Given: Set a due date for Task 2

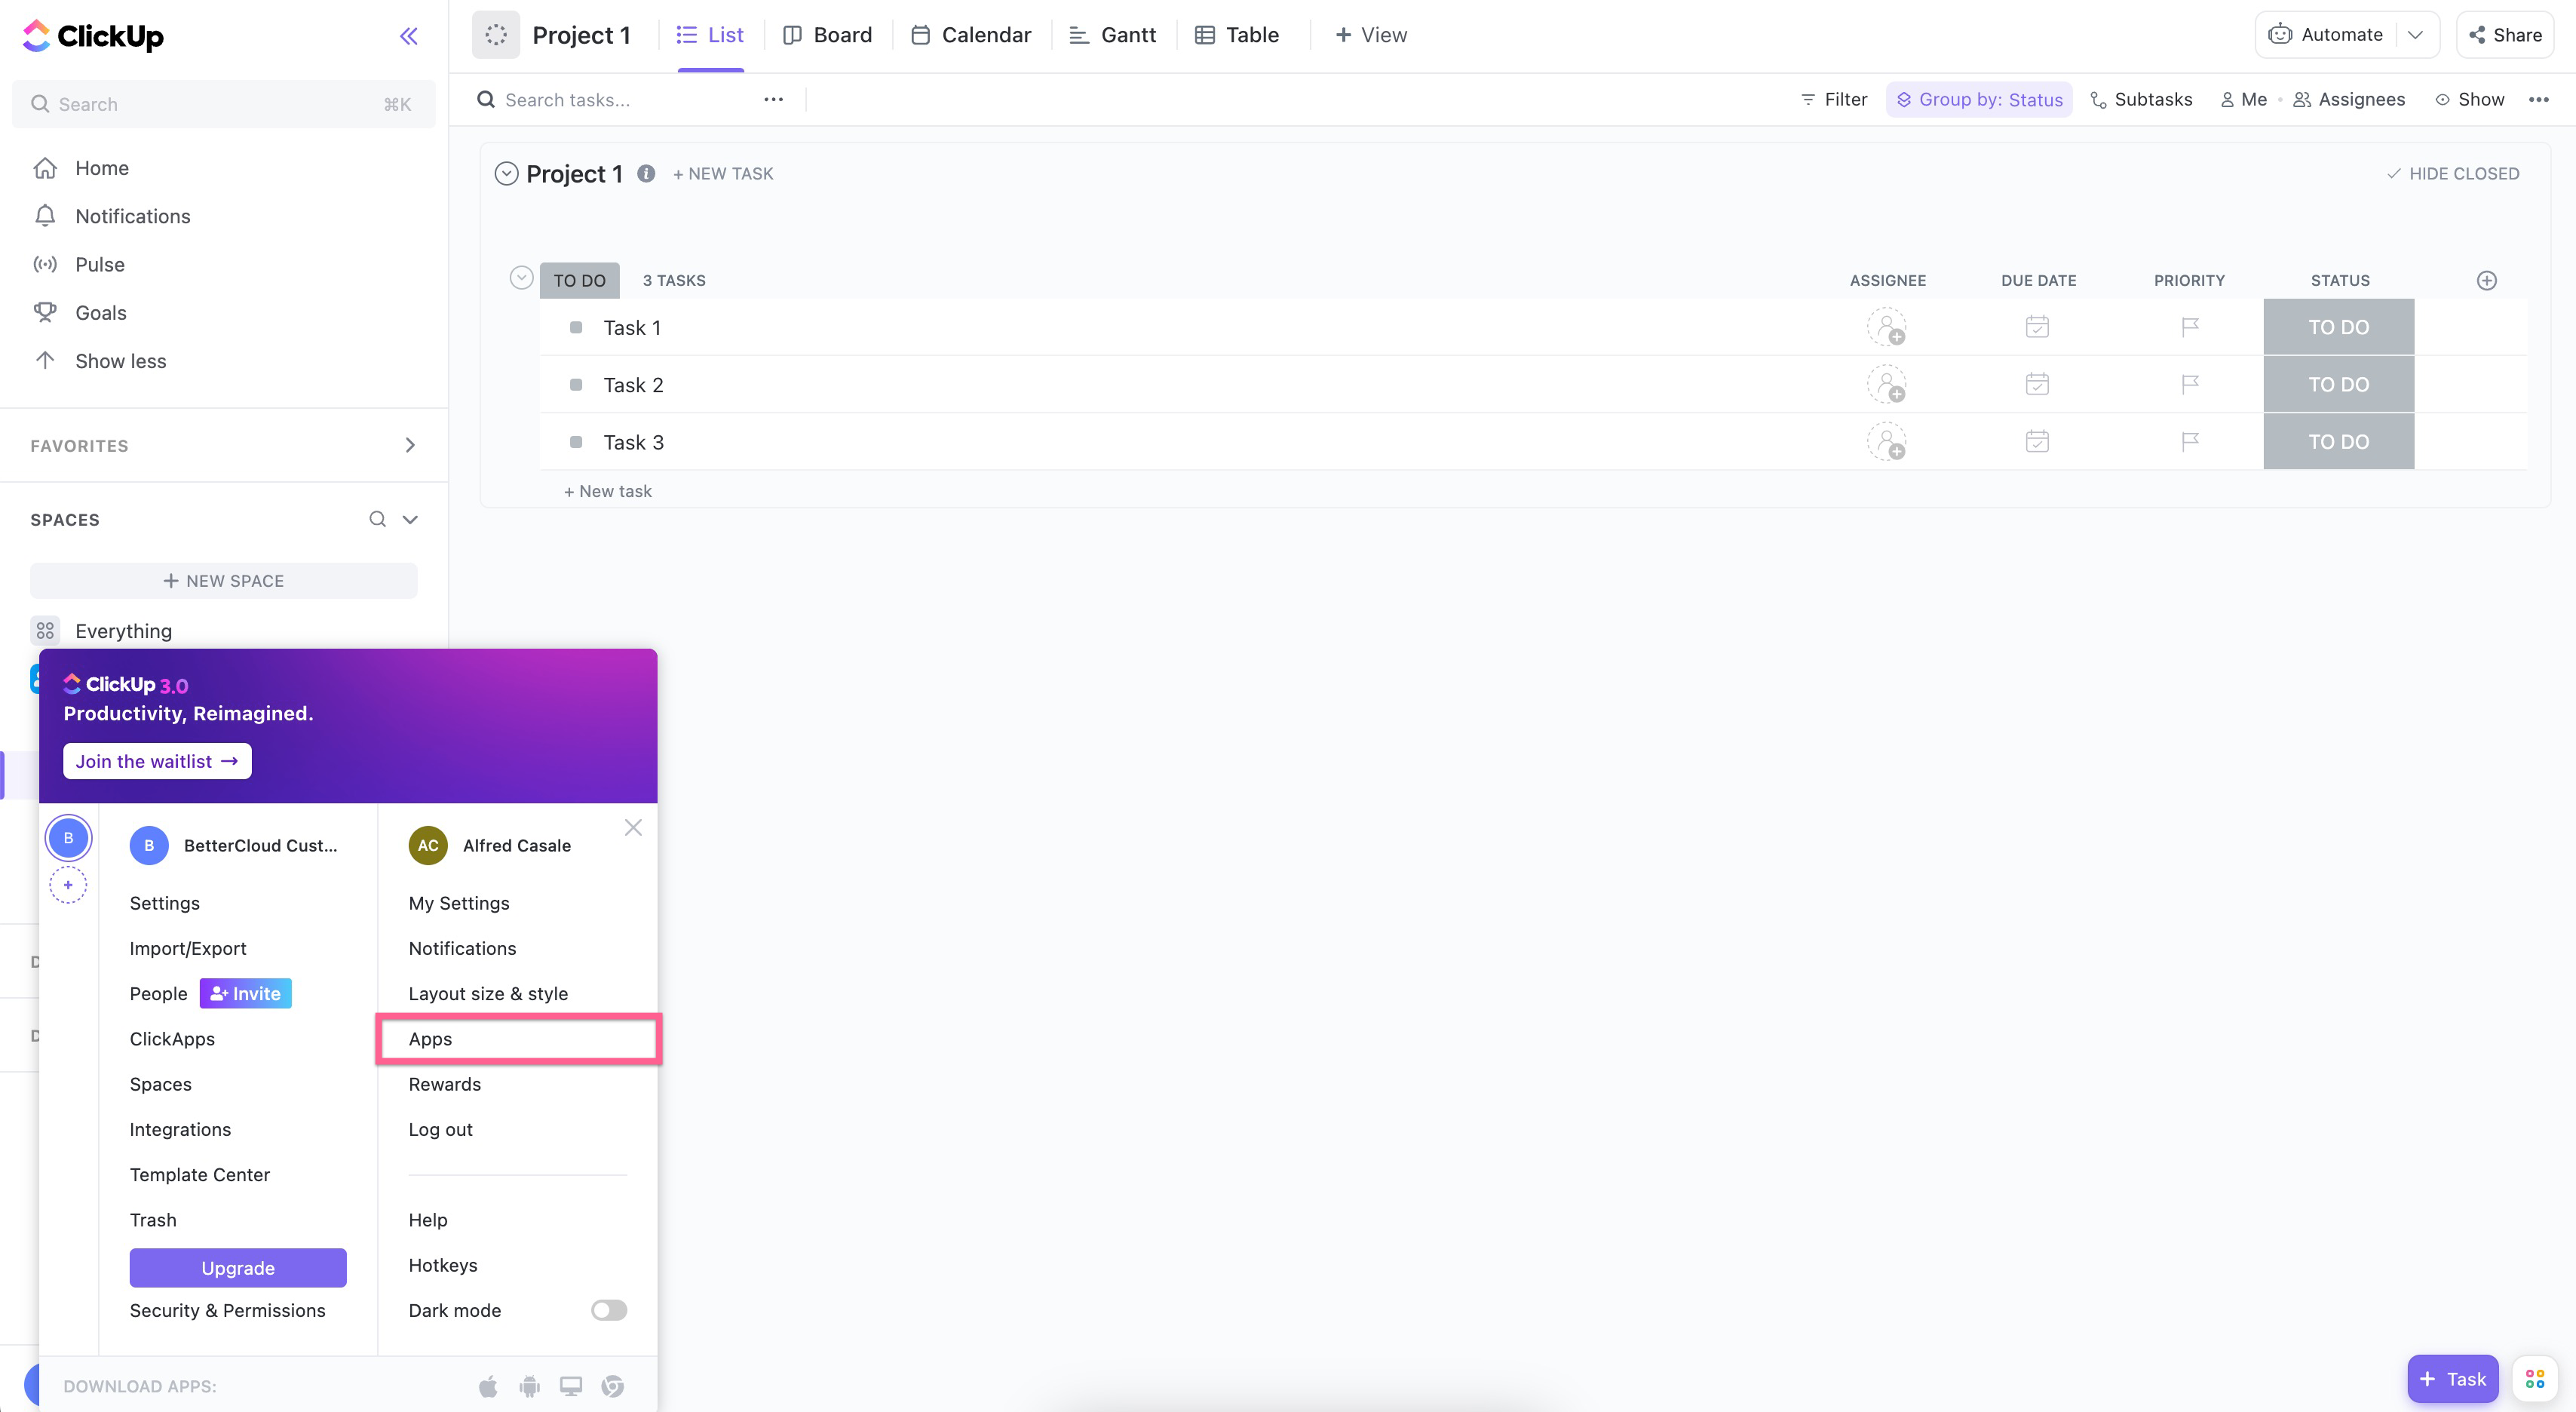Looking at the screenshot, I should coord(2037,384).
